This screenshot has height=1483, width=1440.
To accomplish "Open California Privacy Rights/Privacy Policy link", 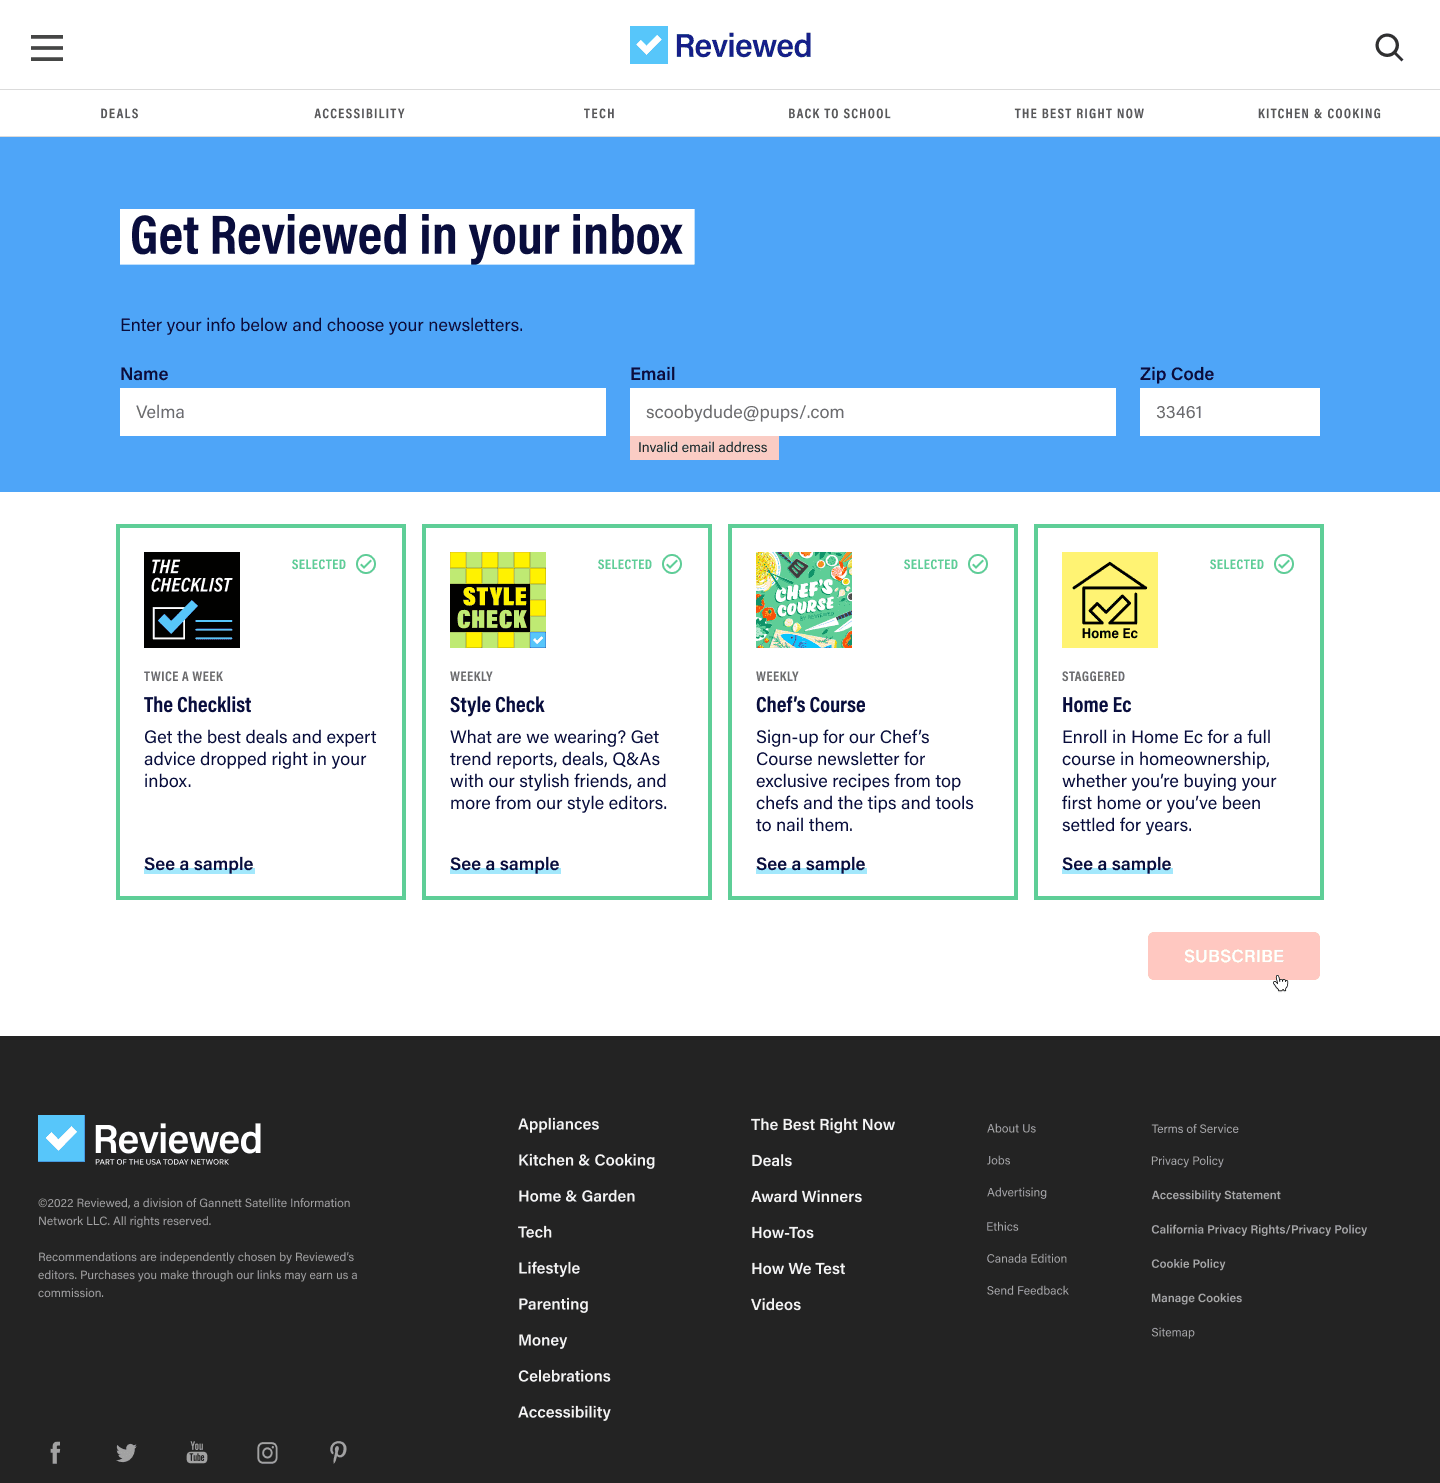I will pos(1259,1229).
